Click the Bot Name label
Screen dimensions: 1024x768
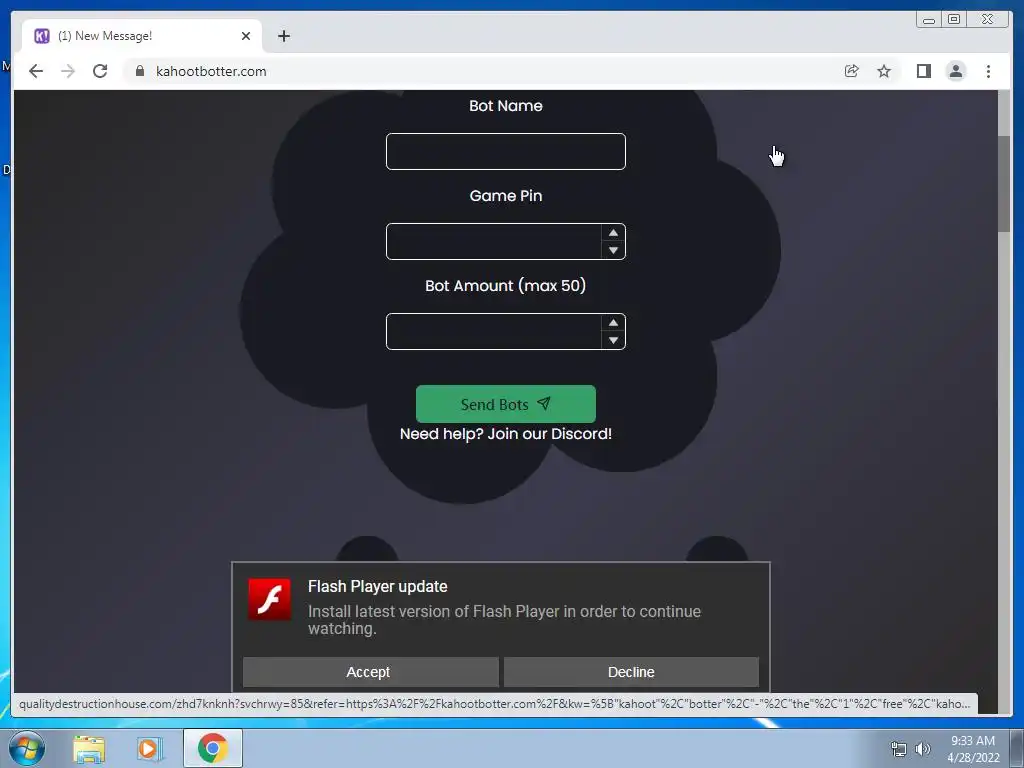pyautogui.click(x=505, y=106)
